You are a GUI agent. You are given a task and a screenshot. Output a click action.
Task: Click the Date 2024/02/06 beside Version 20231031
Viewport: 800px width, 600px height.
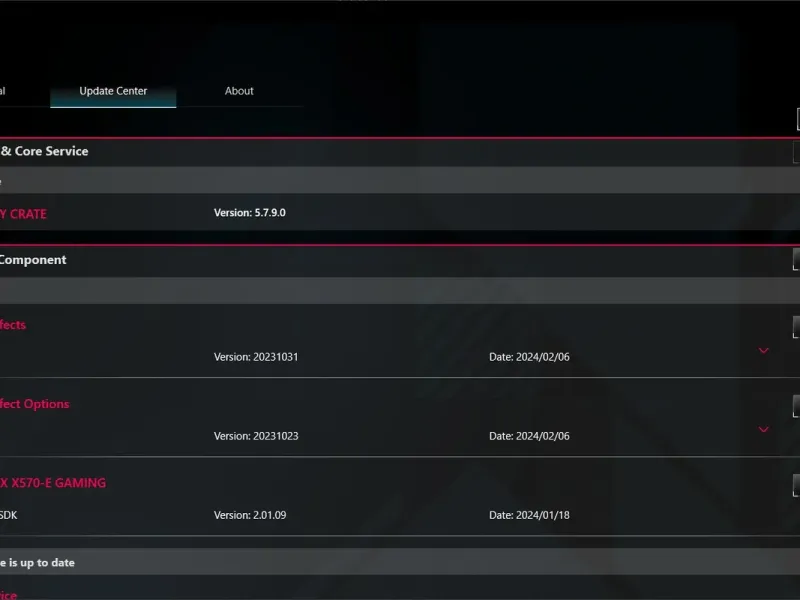click(529, 357)
